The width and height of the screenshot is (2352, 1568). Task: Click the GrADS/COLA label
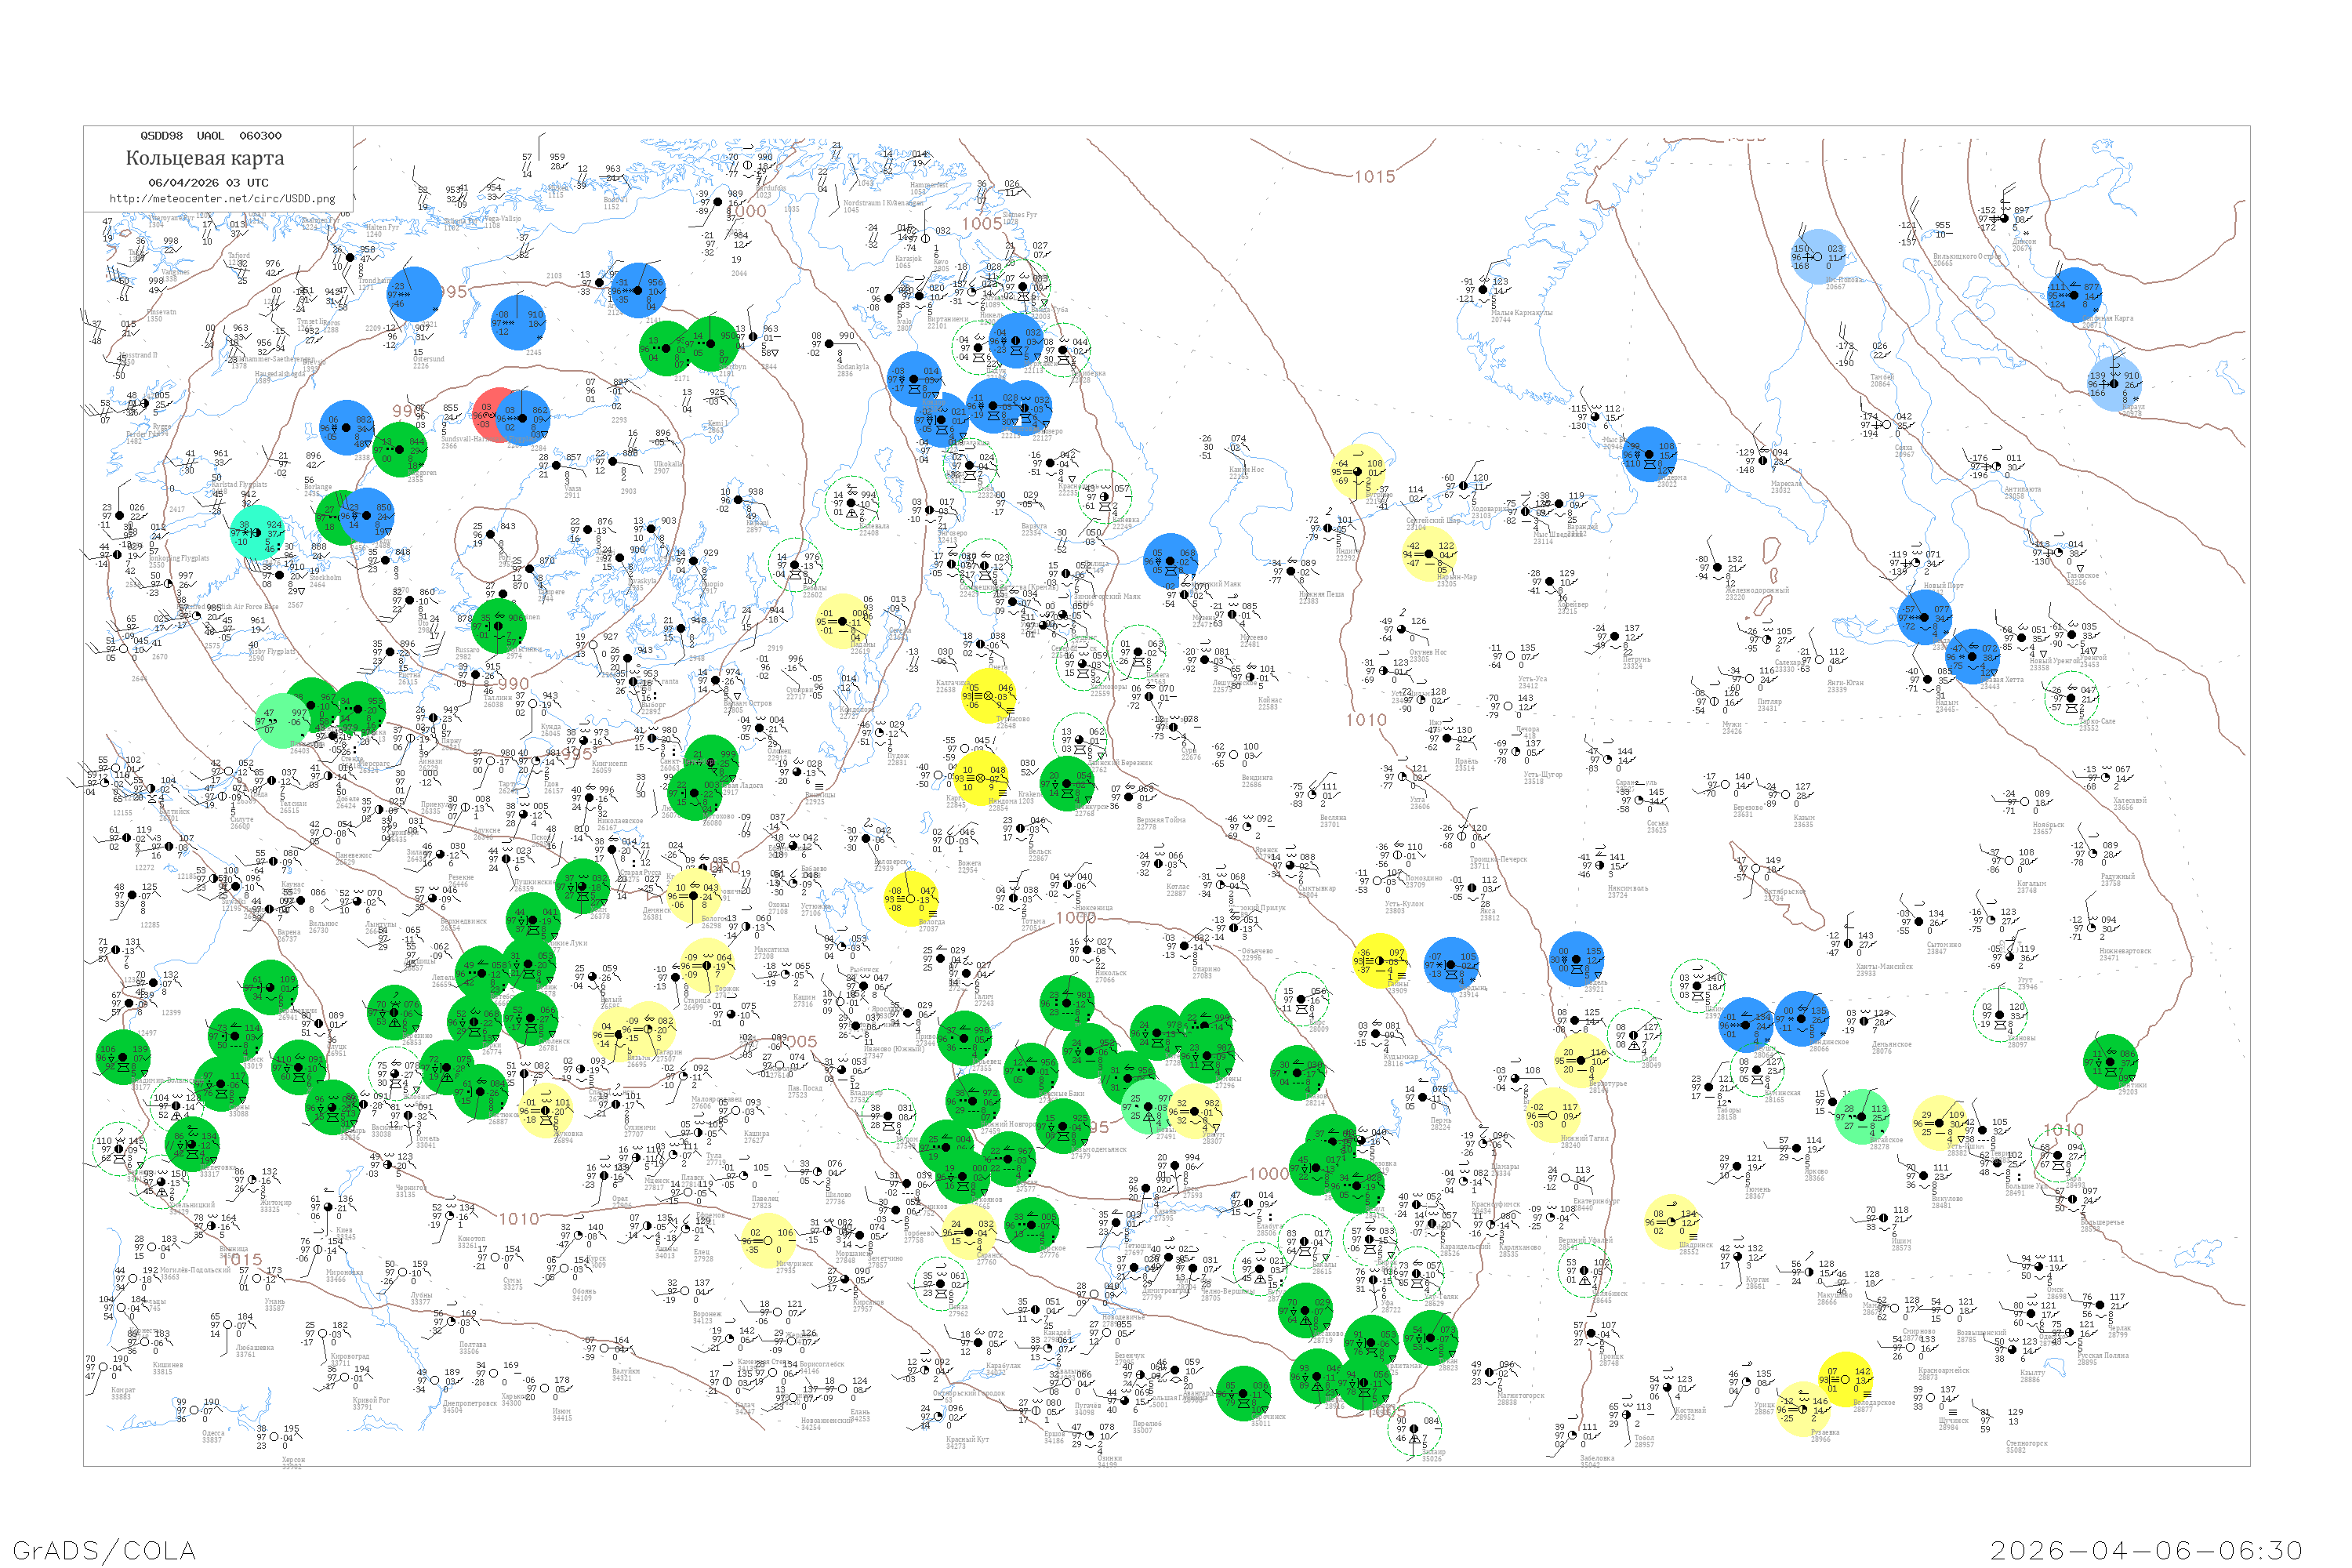[104, 1550]
